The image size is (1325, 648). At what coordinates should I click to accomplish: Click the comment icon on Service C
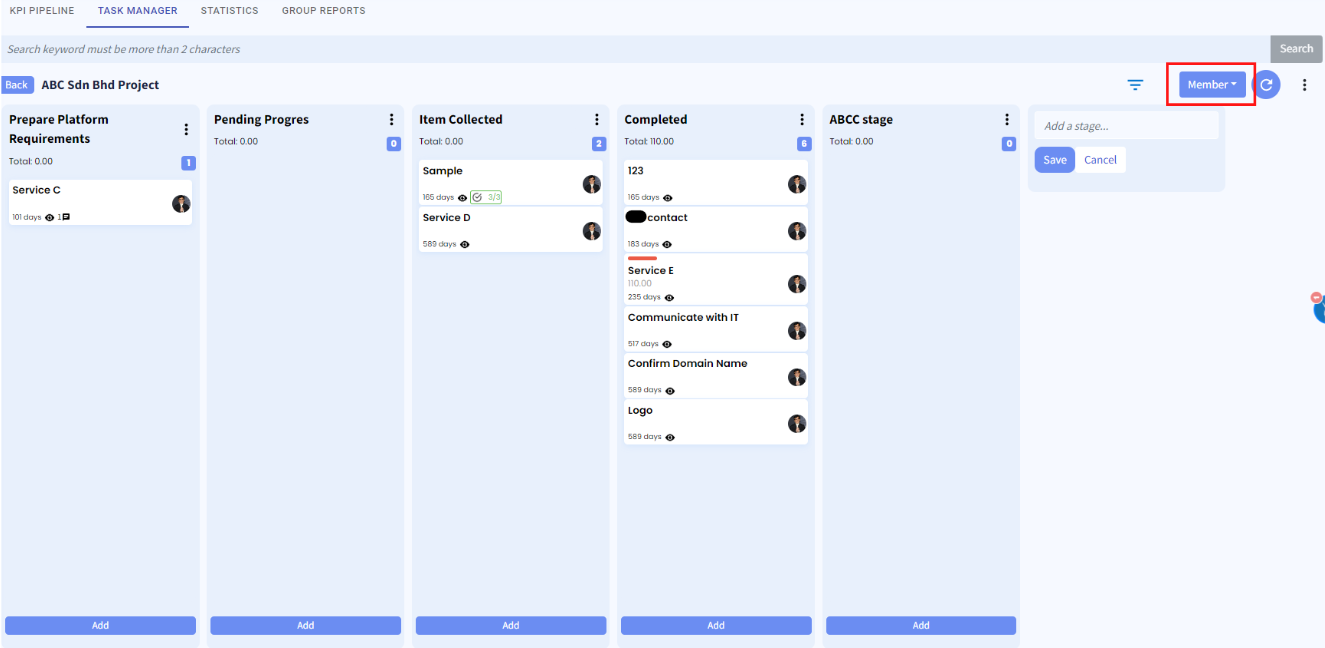coord(66,217)
